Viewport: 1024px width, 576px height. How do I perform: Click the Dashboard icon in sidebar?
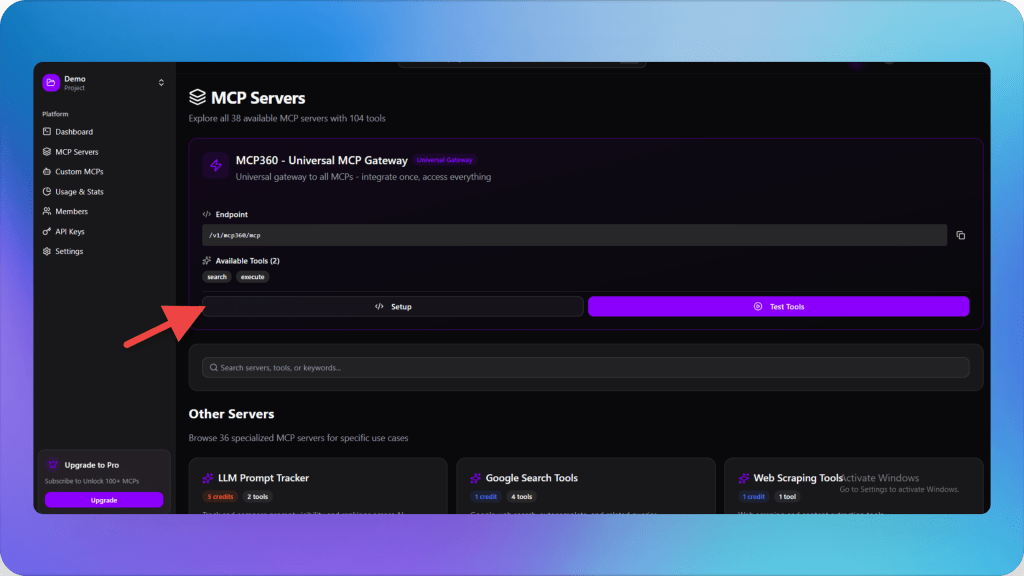tap(47, 132)
